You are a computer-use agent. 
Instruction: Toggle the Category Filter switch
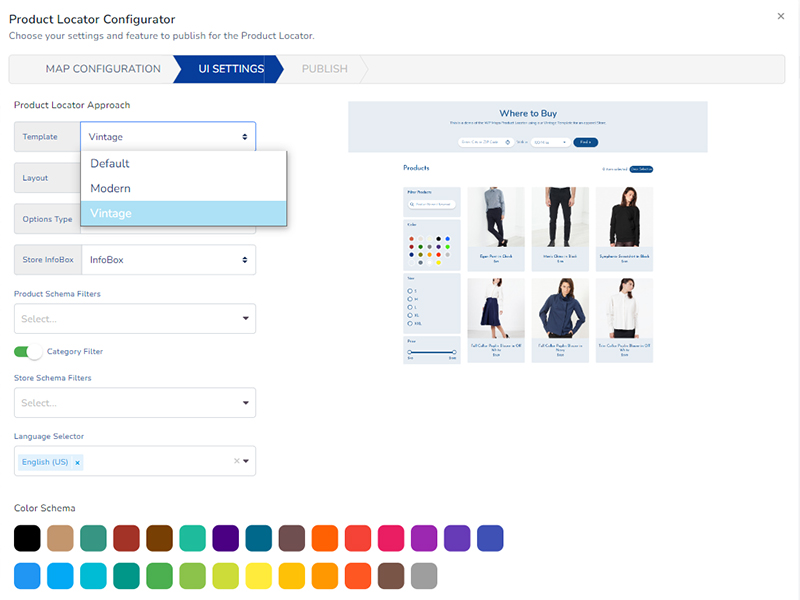29,352
